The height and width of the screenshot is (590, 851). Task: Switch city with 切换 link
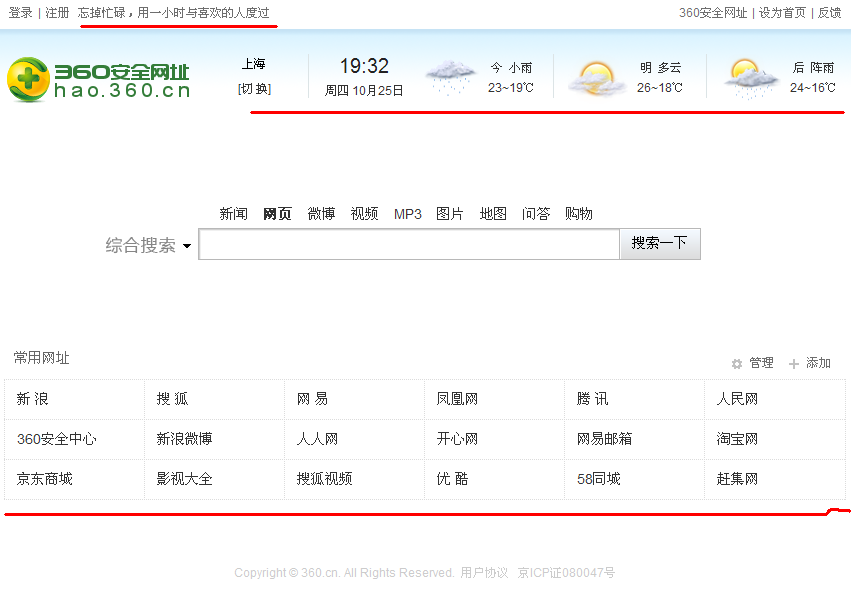click(x=254, y=89)
